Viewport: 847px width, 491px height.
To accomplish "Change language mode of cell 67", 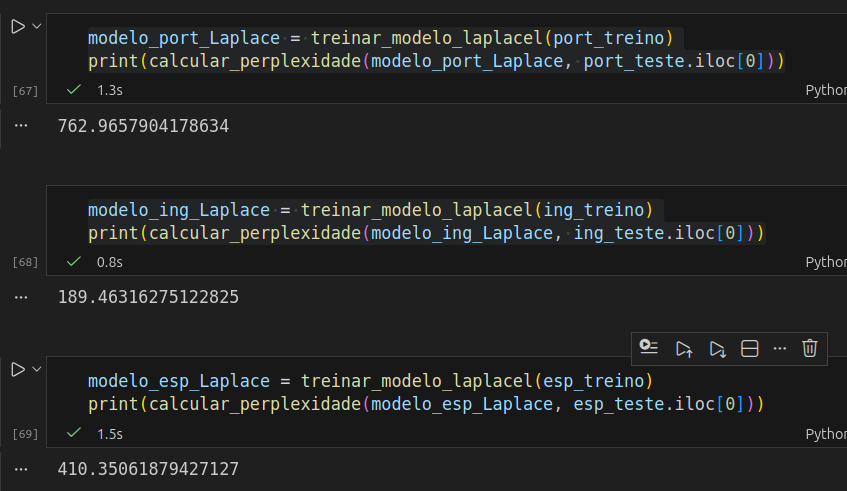I will click(826, 90).
